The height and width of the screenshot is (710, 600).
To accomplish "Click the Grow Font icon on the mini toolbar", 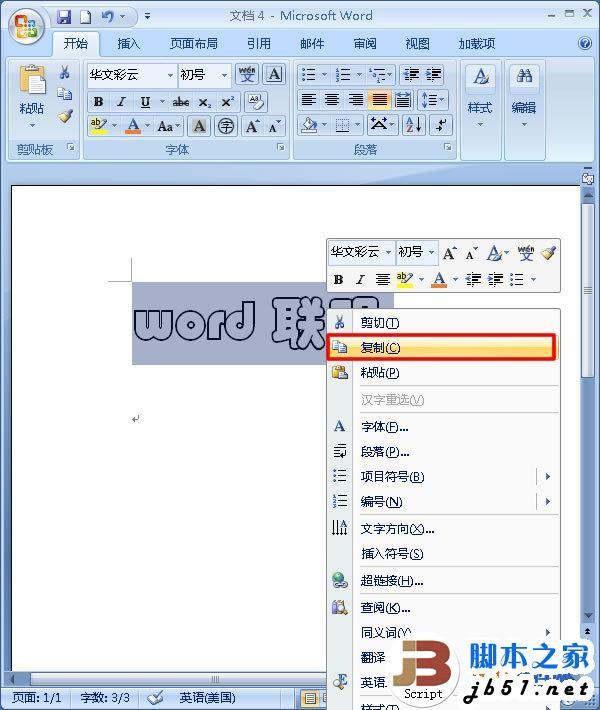I will tap(450, 253).
